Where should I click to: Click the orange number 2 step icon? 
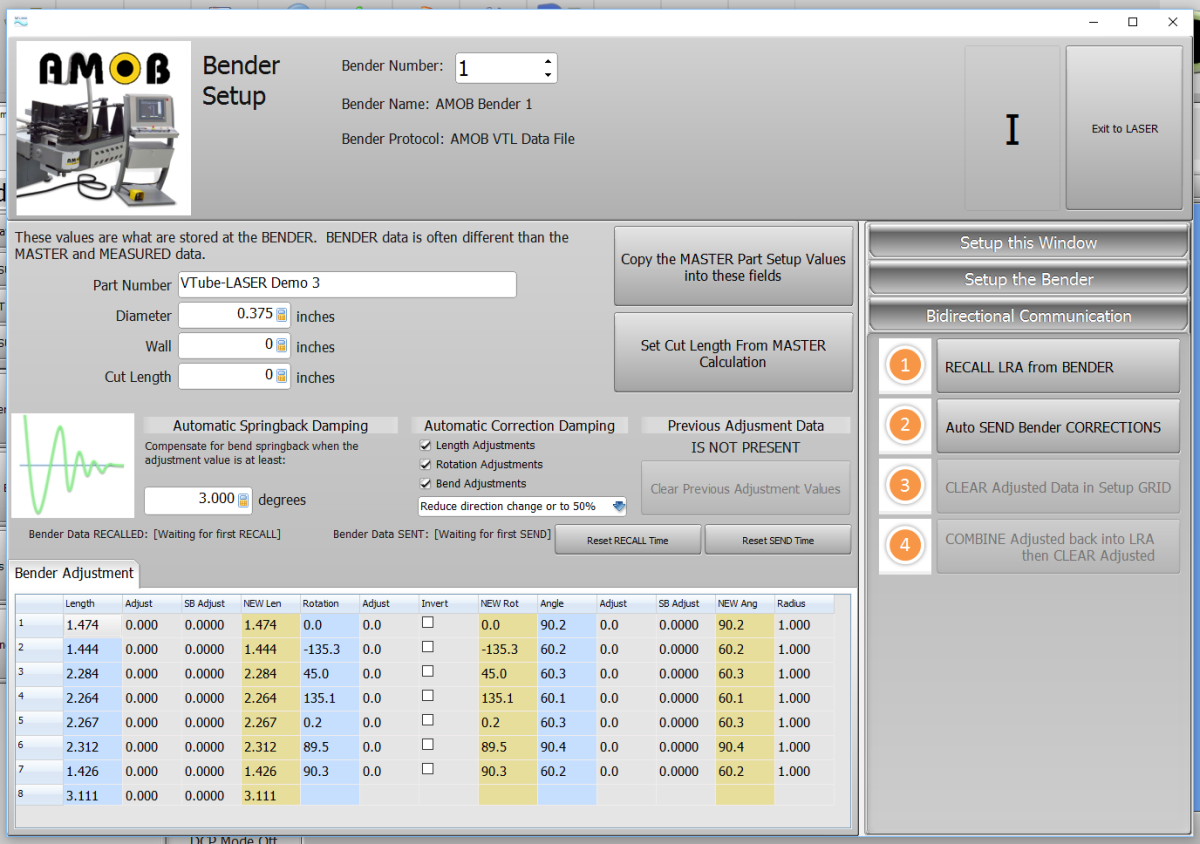click(905, 426)
